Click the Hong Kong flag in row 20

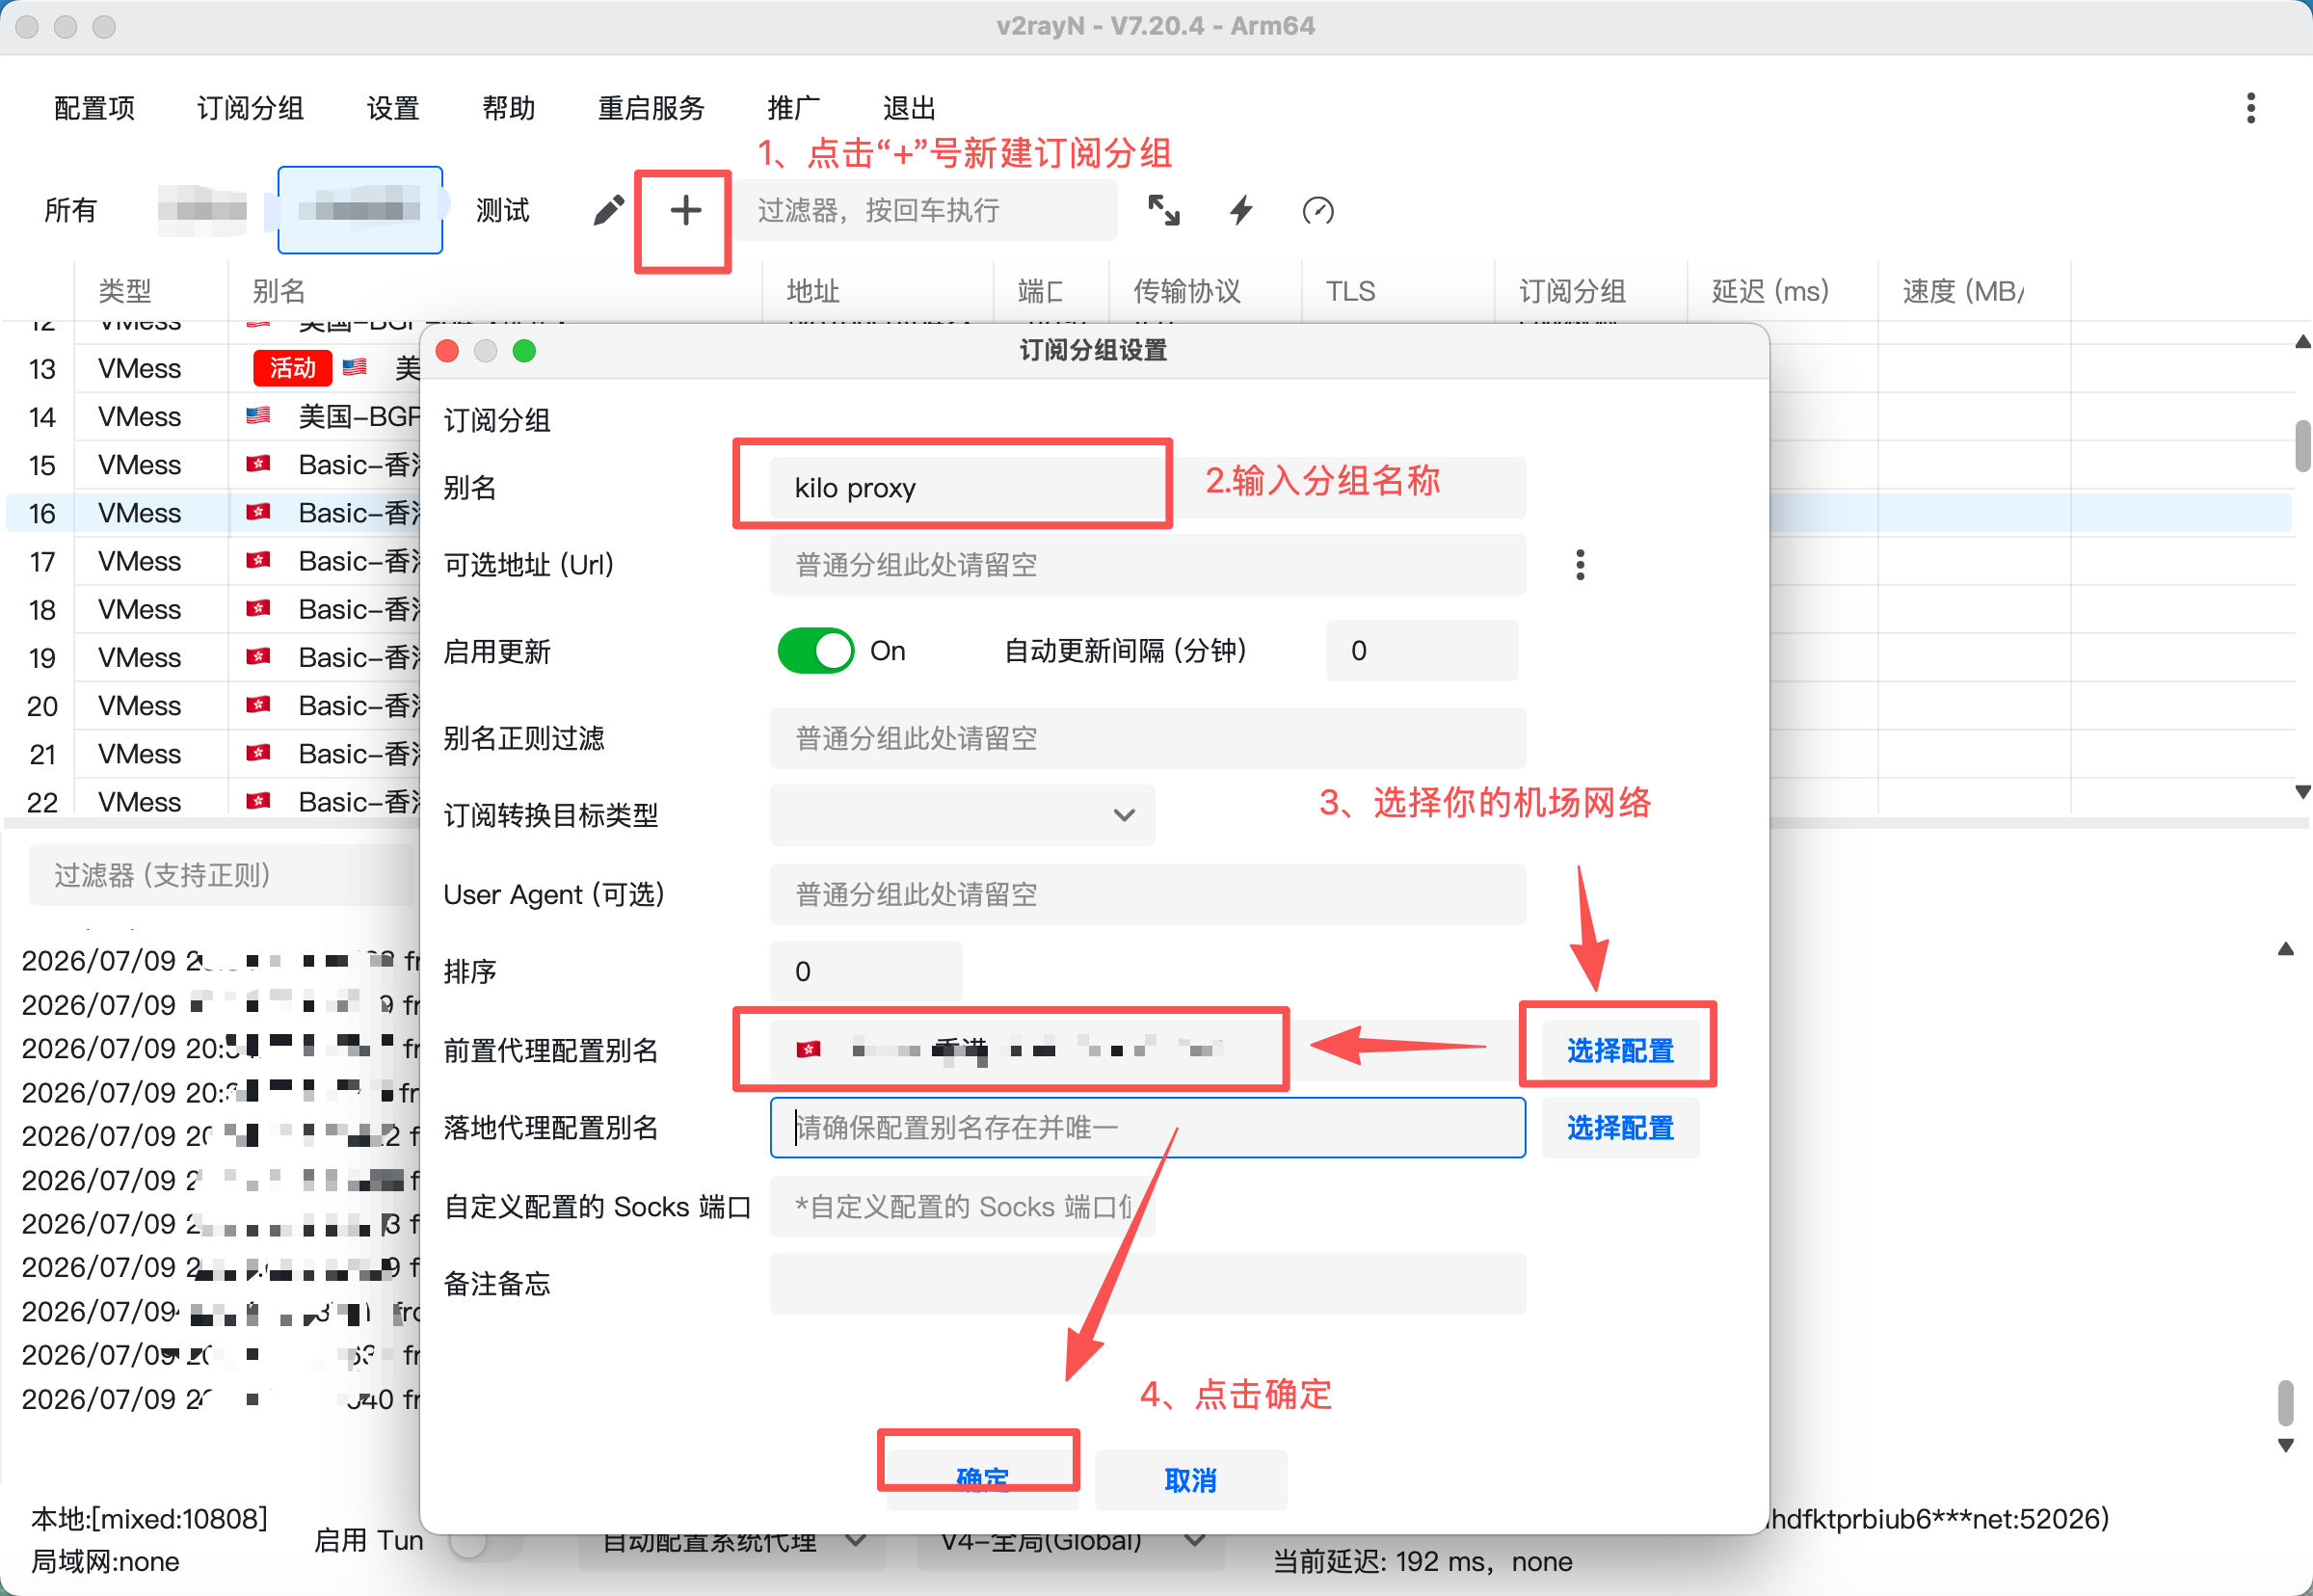pos(258,705)
